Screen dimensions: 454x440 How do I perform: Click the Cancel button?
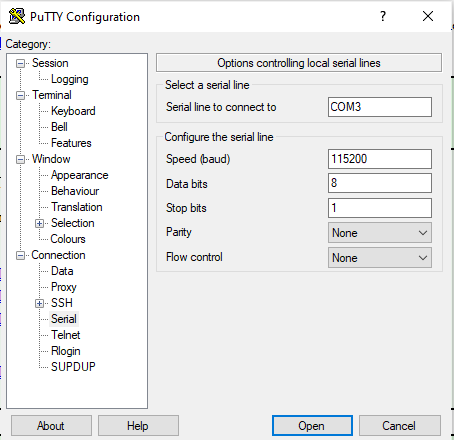click(x=399, y=426)
